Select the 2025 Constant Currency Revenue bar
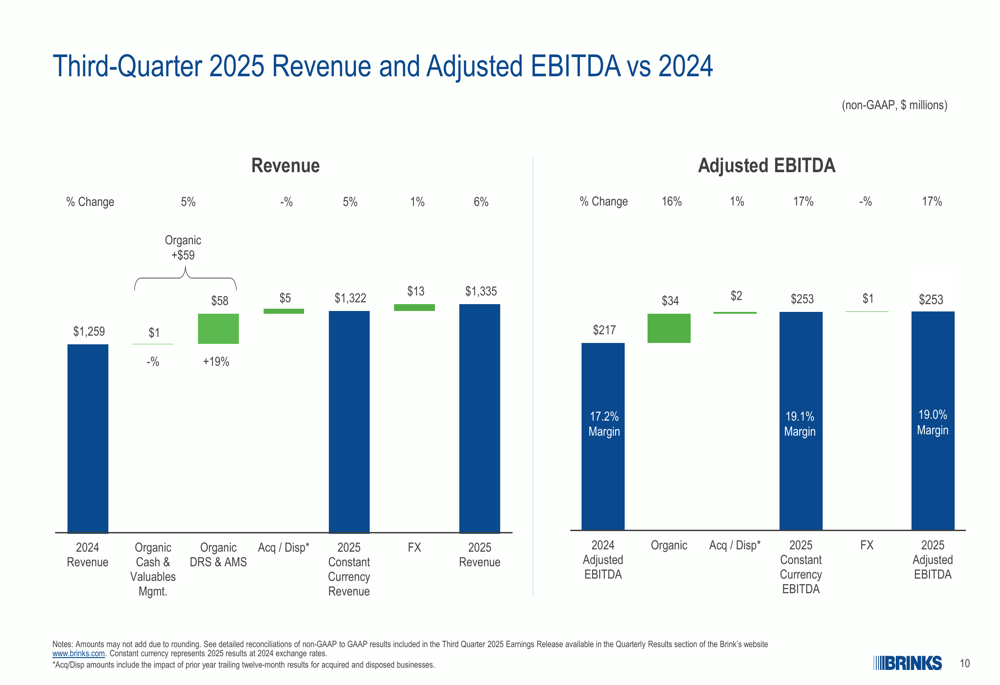The width and height of the screenshot is (1000, 685). coord(349,420)
